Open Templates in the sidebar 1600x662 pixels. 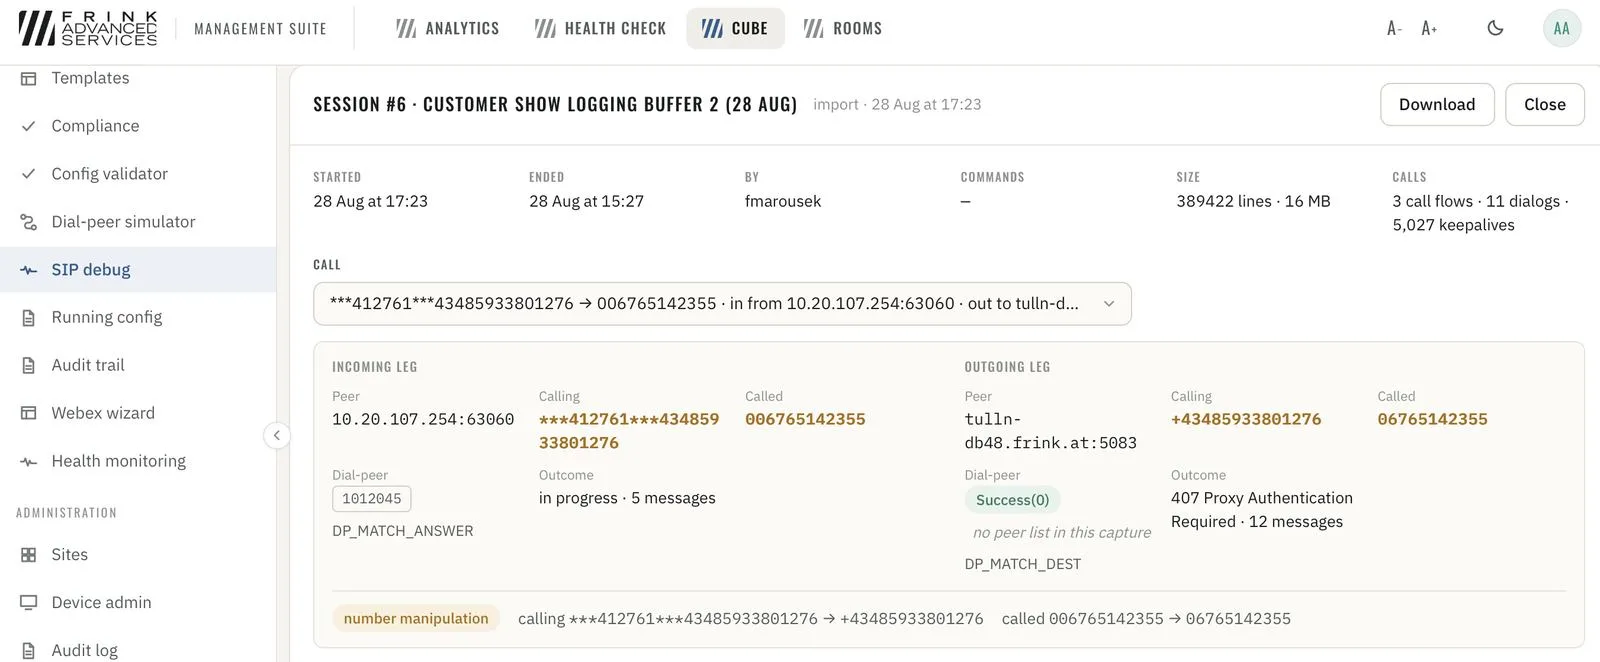tap(138, 78)
